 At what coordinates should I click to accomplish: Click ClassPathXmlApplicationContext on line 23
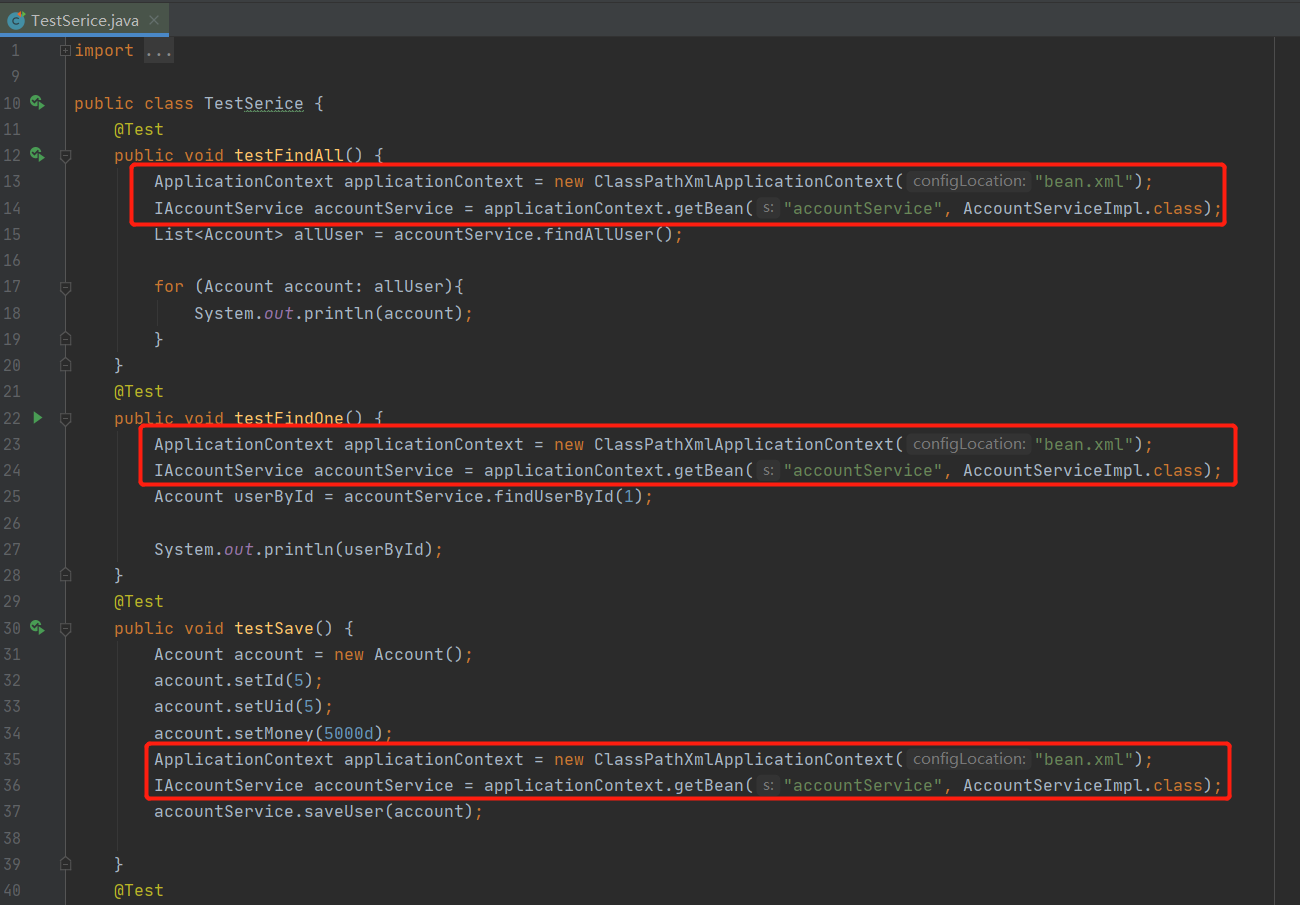(743, 444)
